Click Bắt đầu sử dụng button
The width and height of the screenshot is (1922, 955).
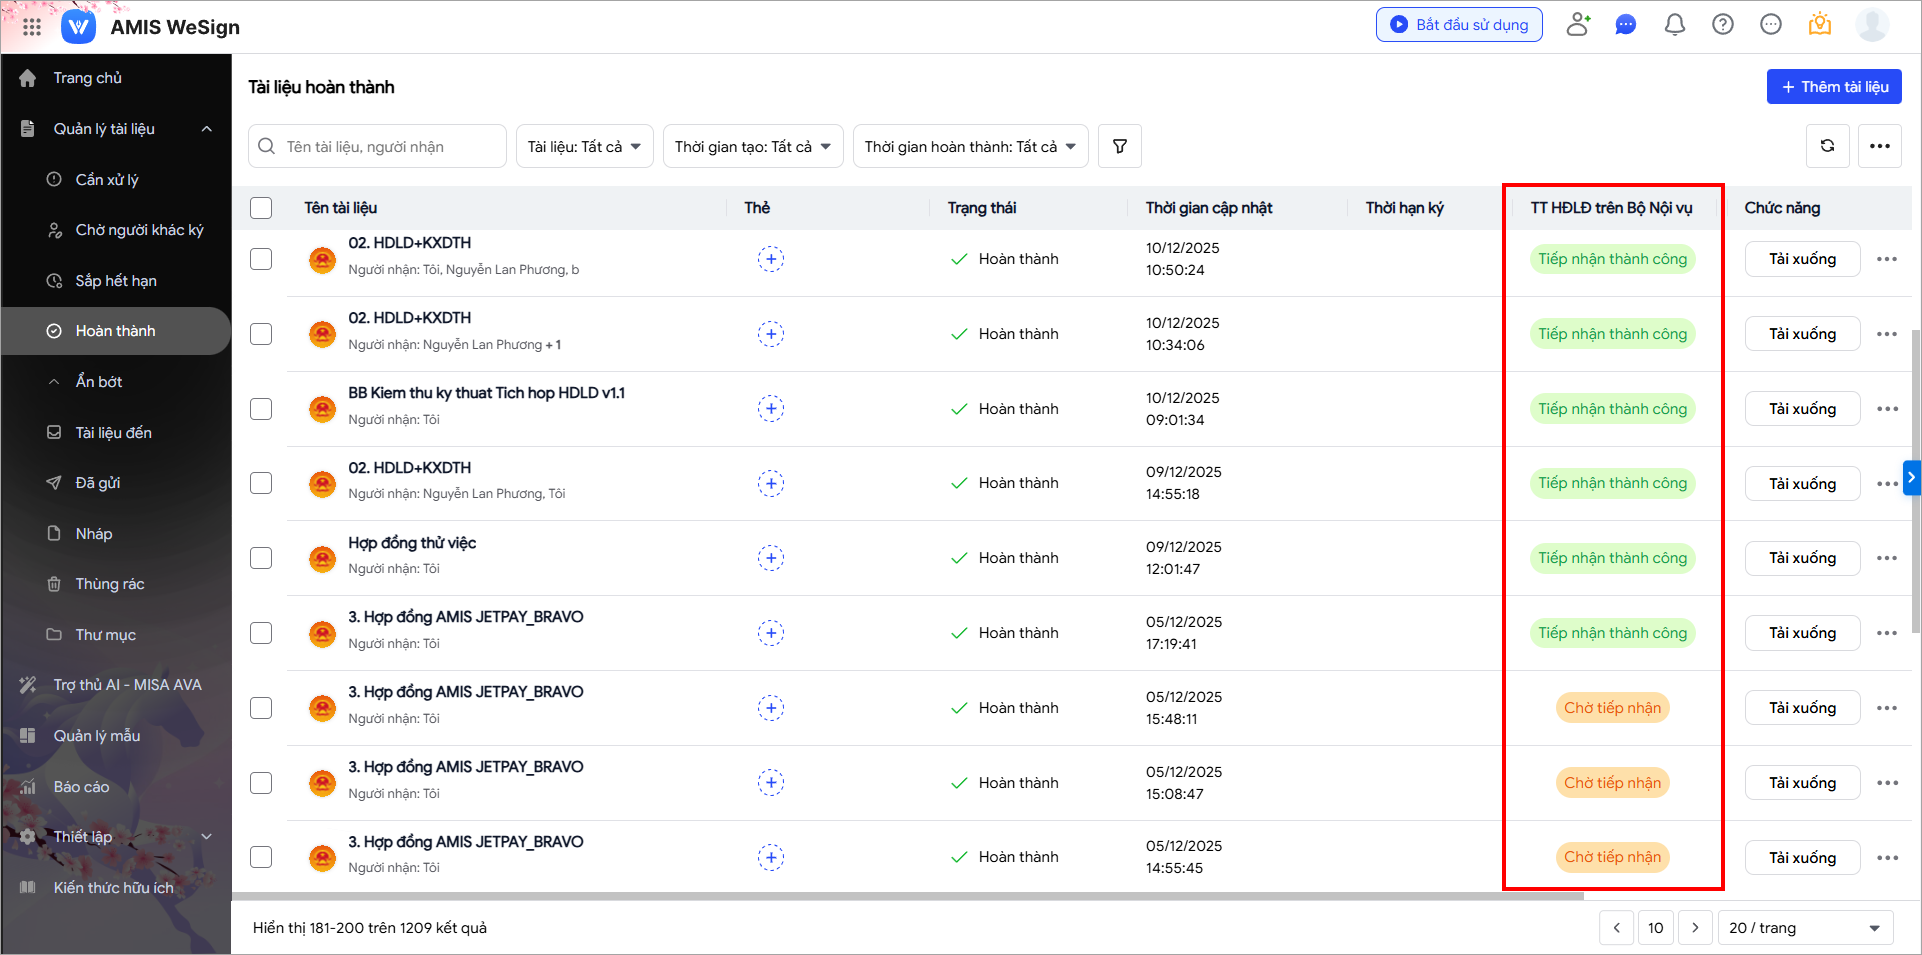(x=1458, y=25)
